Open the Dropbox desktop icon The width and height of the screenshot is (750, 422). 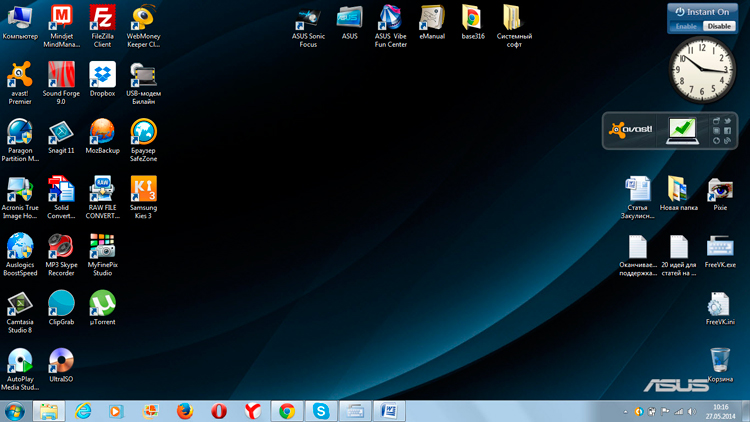tap(102, 75)
